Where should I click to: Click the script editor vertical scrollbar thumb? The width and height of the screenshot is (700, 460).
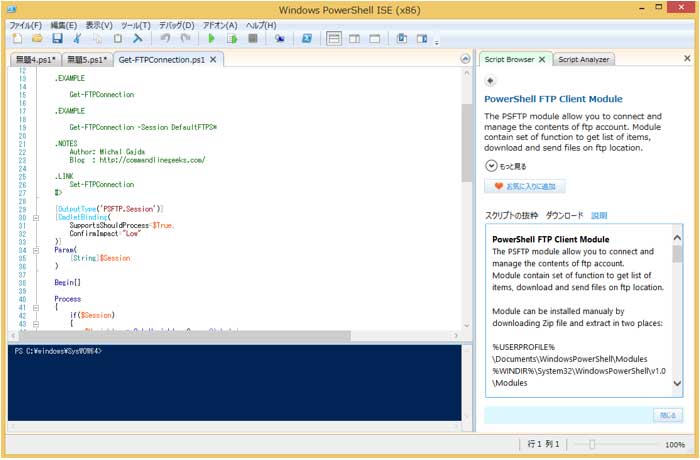pyautogui.click(x=467, y=143)
